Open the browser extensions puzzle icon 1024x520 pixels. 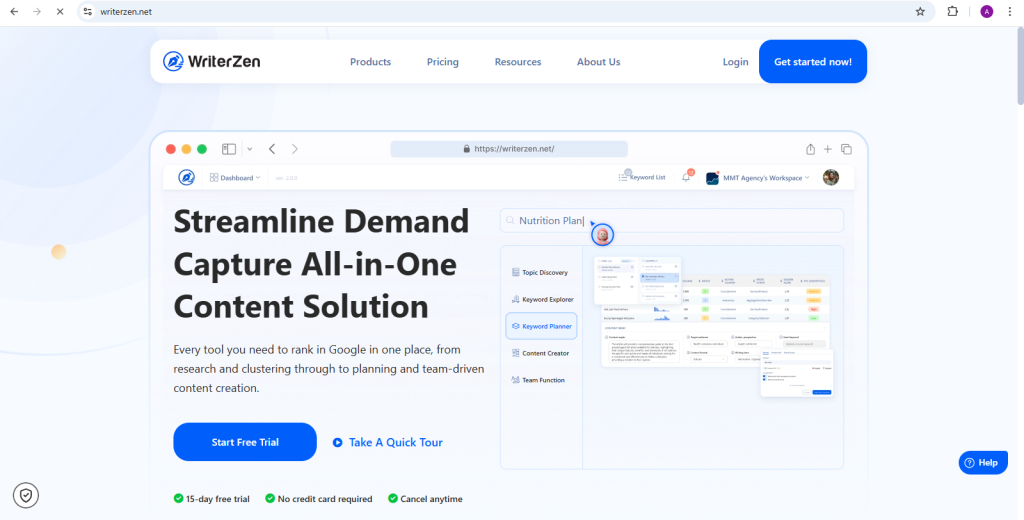click(952, 12)
